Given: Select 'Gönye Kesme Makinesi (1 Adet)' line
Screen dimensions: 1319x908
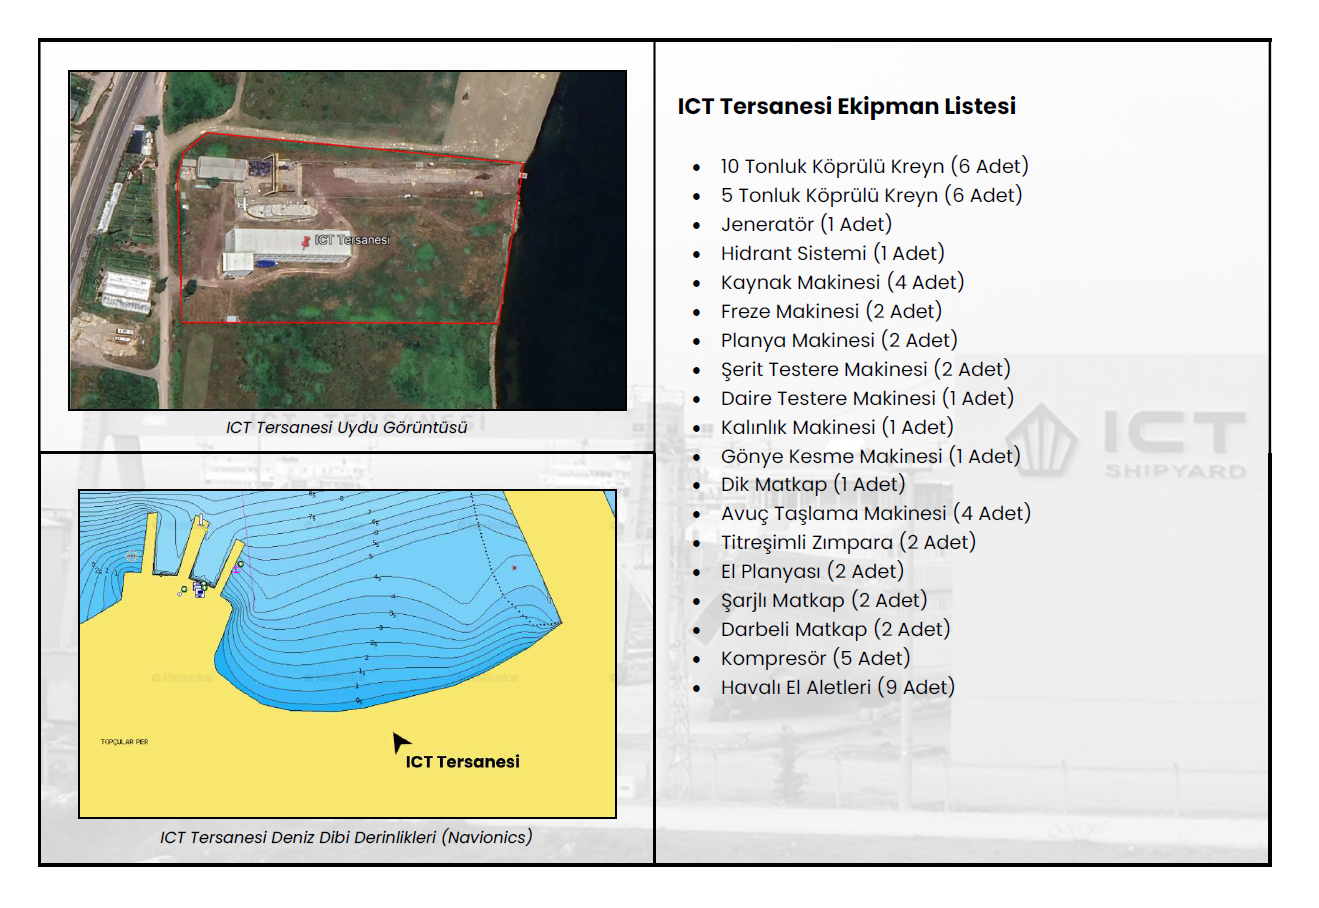Looking at the screenshot, I should (x=870, y=456).
